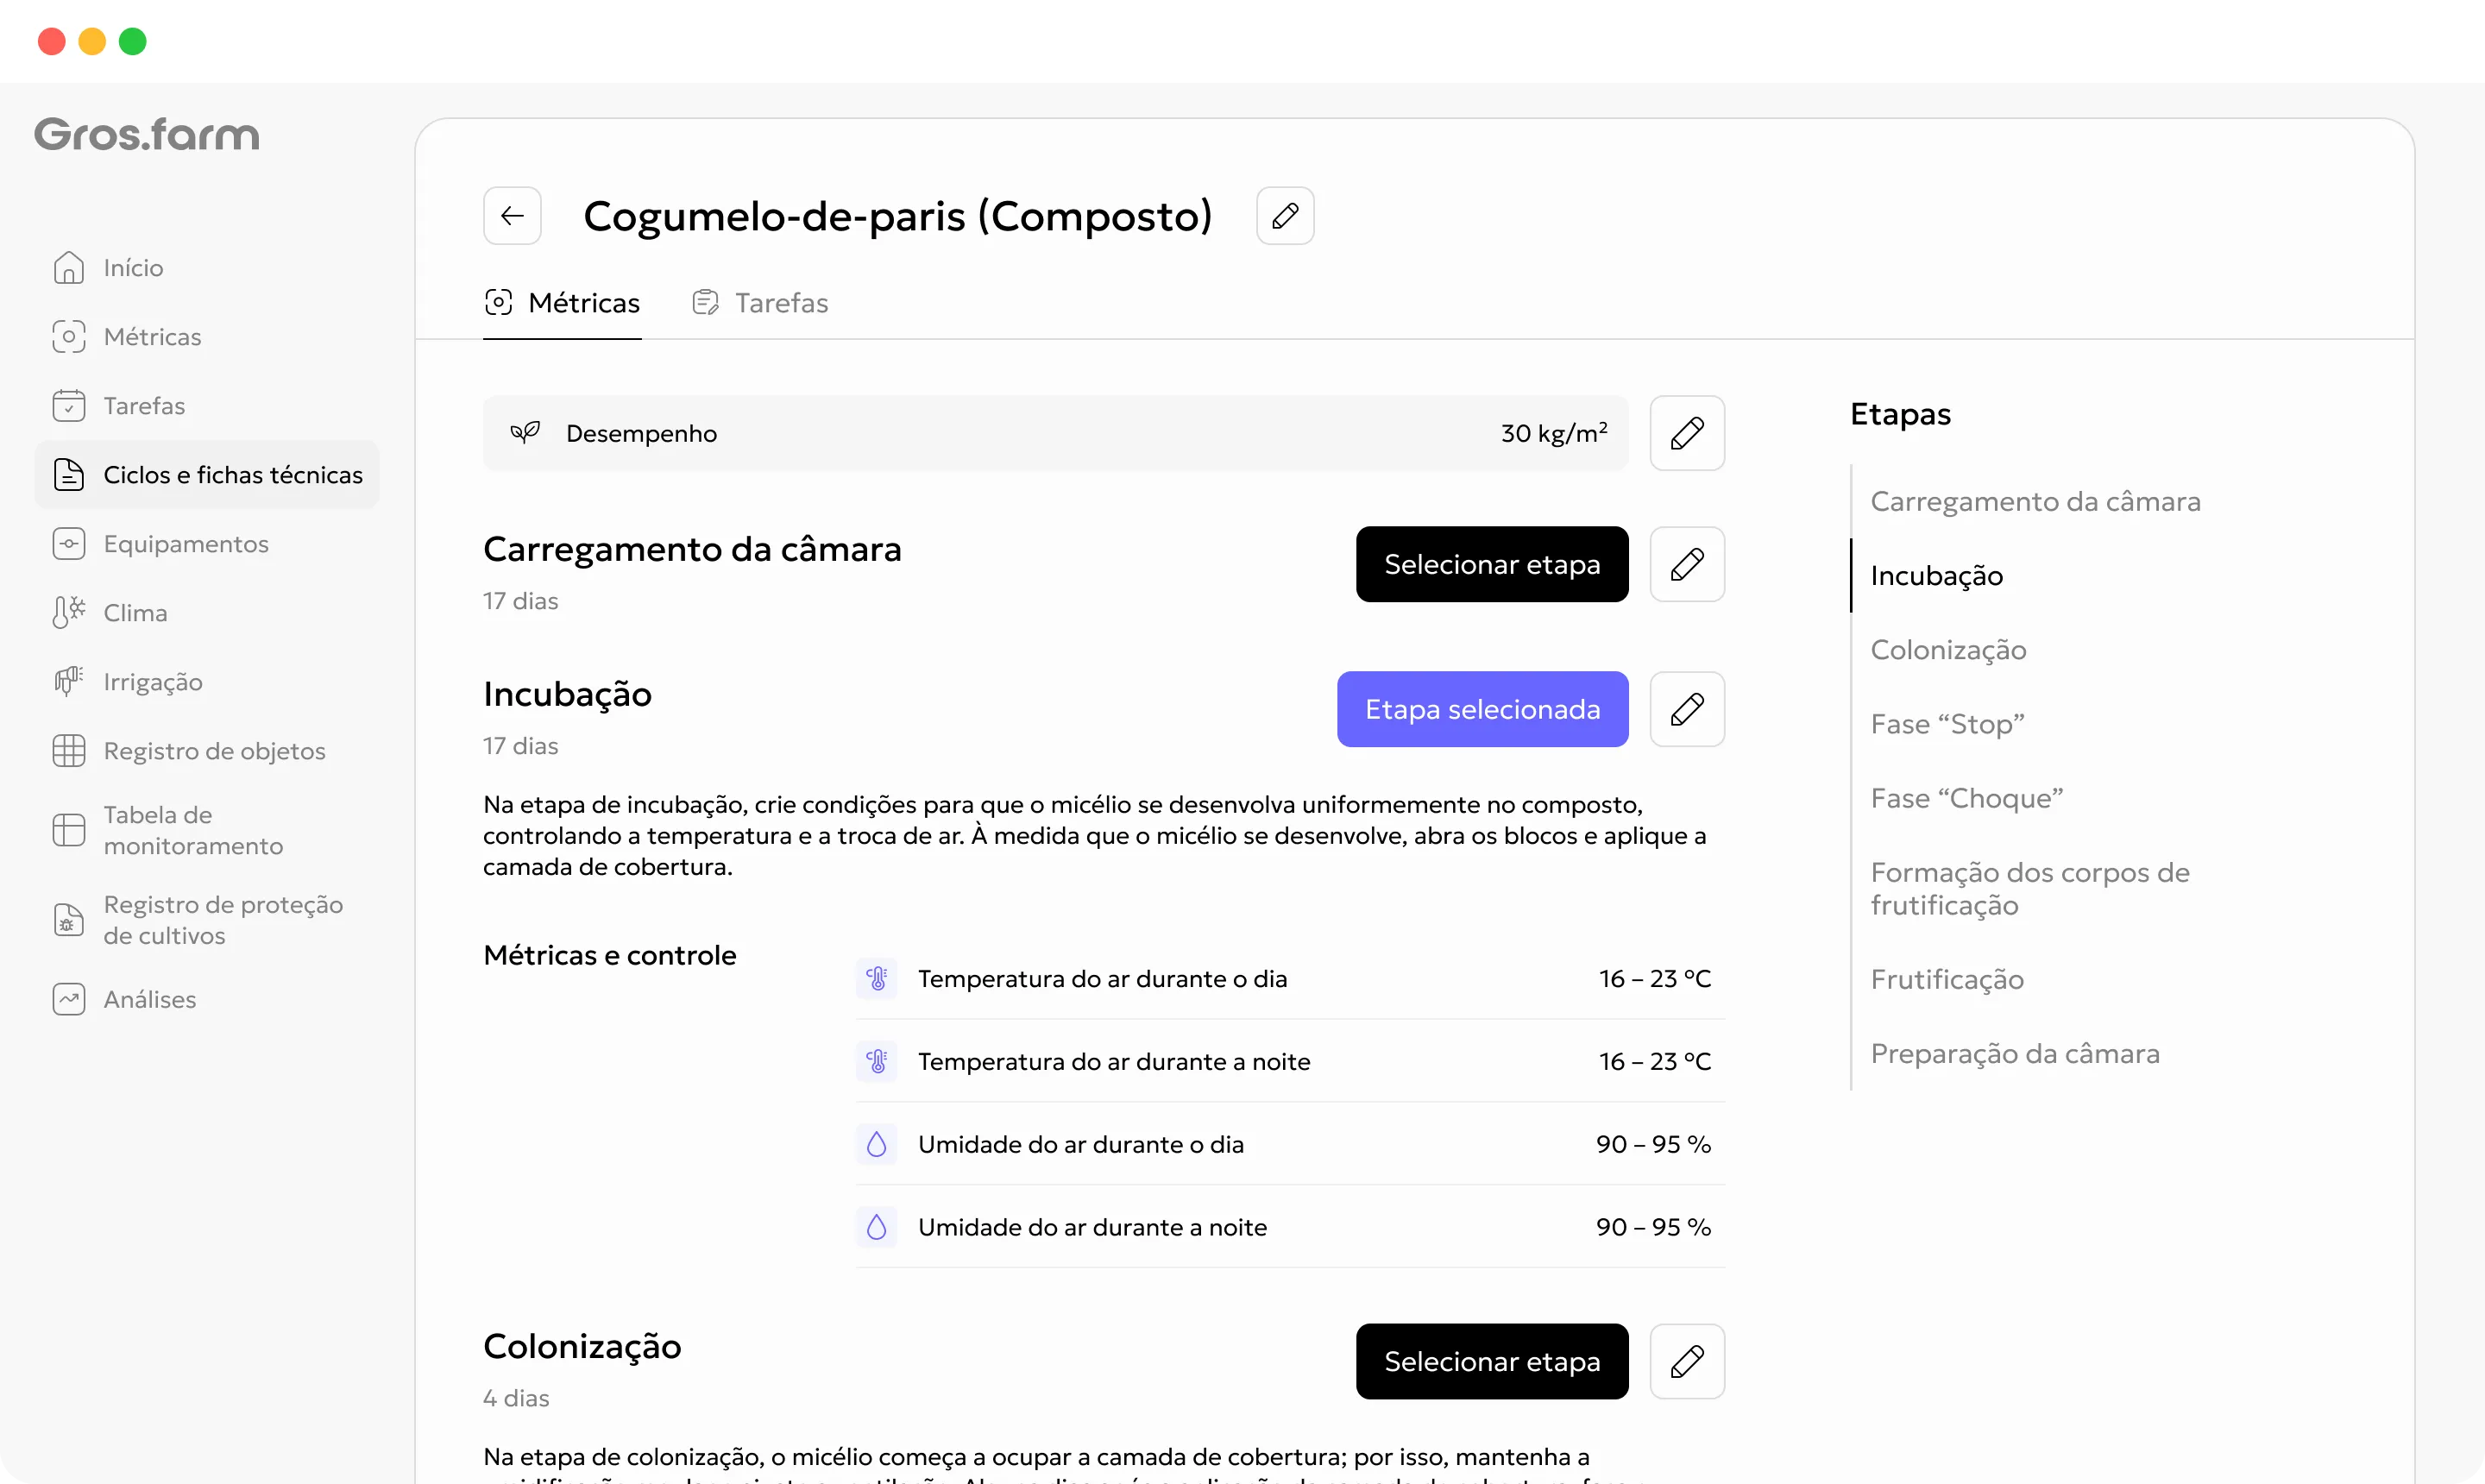Jump to Fase "Stop" in Etapas

tap(1947, 724)
